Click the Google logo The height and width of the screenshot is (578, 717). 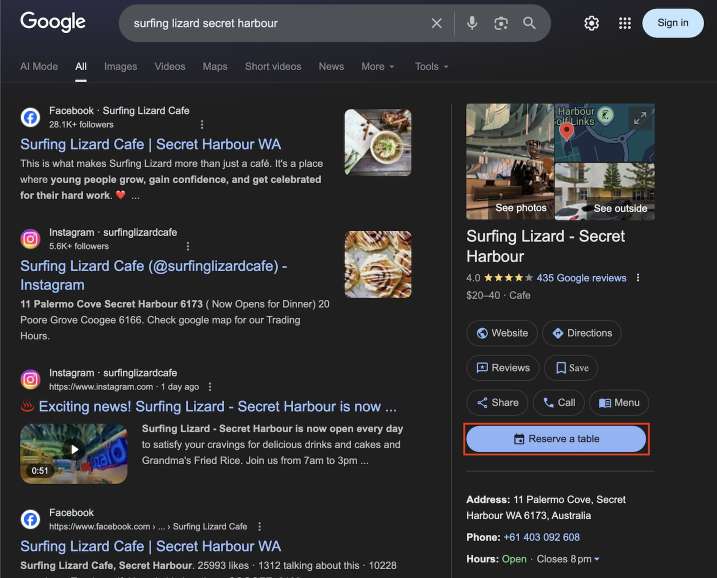pos(53,21)
